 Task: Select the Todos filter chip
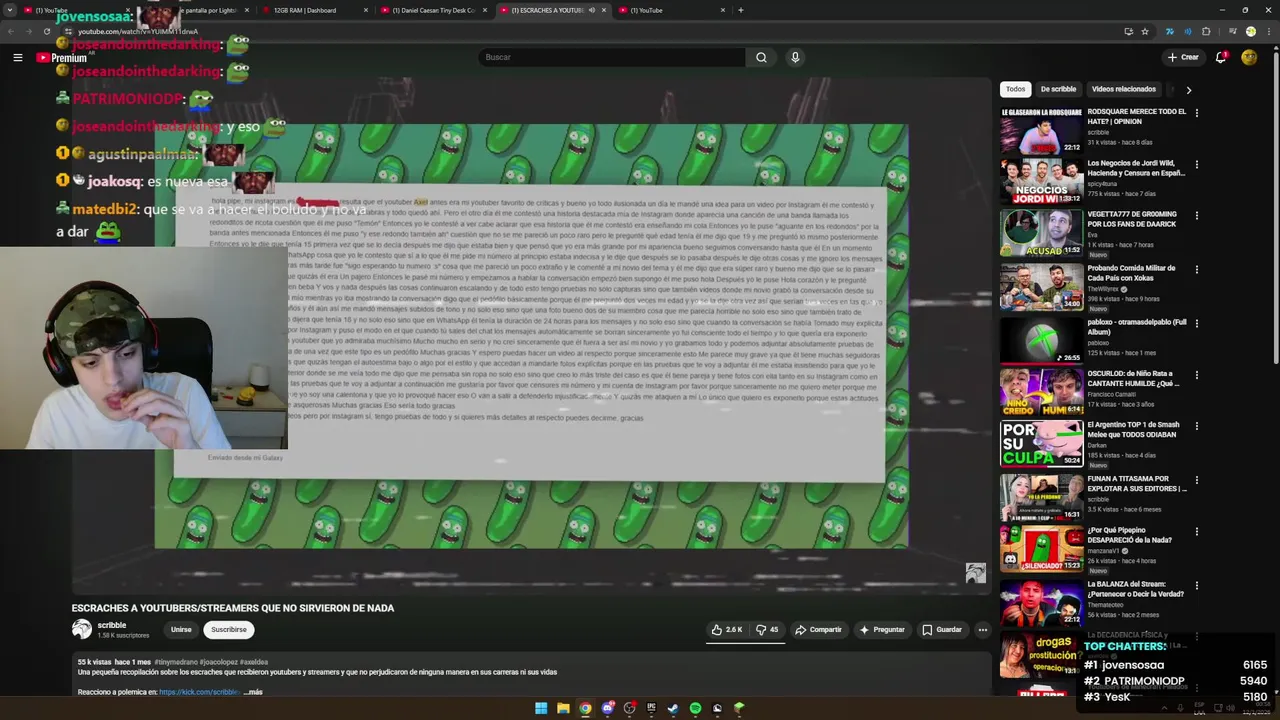coord(1015,89)
